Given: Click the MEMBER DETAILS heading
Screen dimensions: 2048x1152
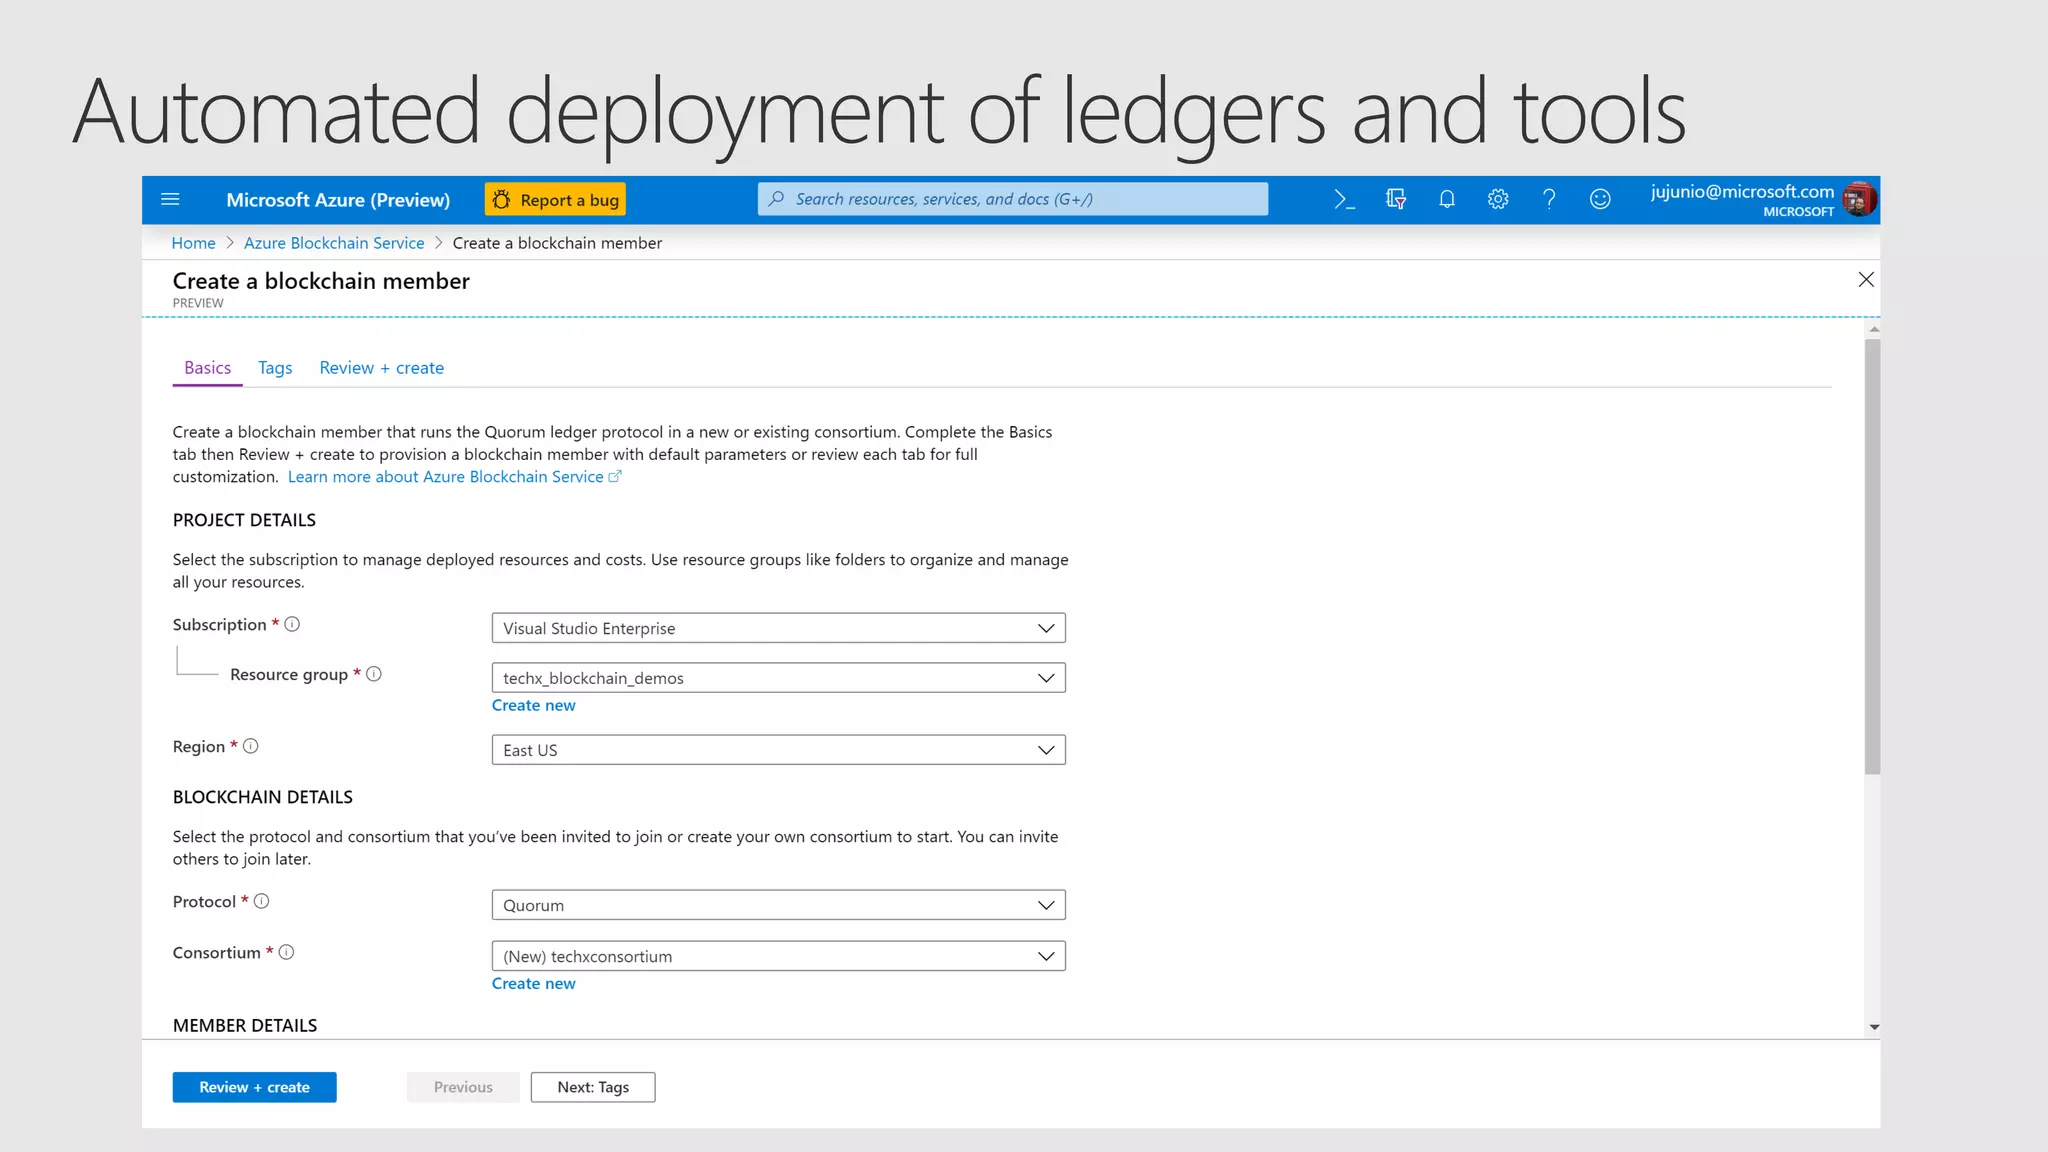Looking at the screenshot, I should click(x=245, y=1025).
